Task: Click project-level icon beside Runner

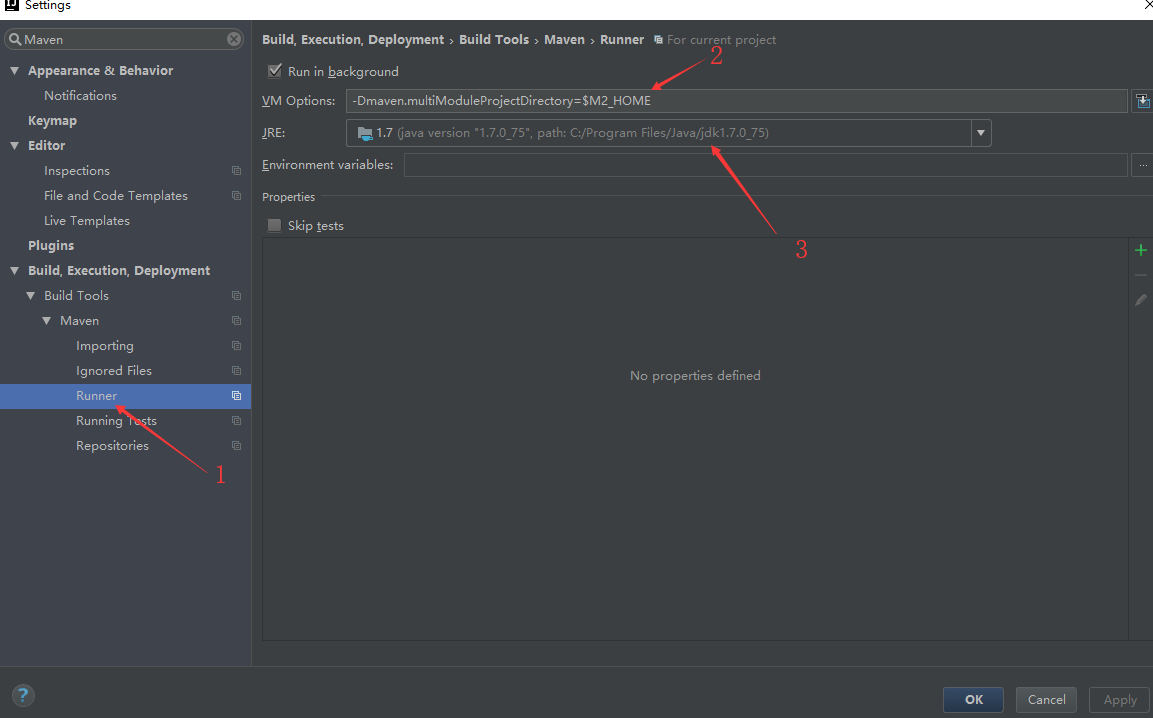Action: [236, 396]
